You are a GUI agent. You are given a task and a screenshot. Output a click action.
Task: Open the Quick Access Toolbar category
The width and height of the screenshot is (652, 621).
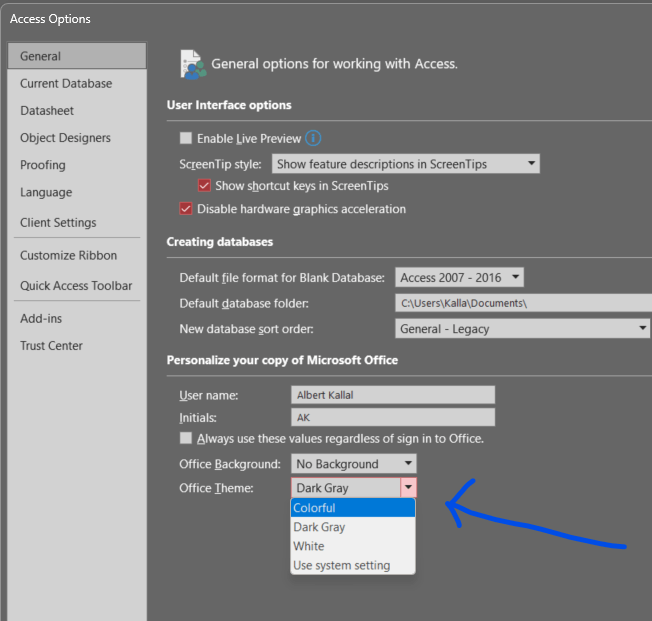point(77,285)
